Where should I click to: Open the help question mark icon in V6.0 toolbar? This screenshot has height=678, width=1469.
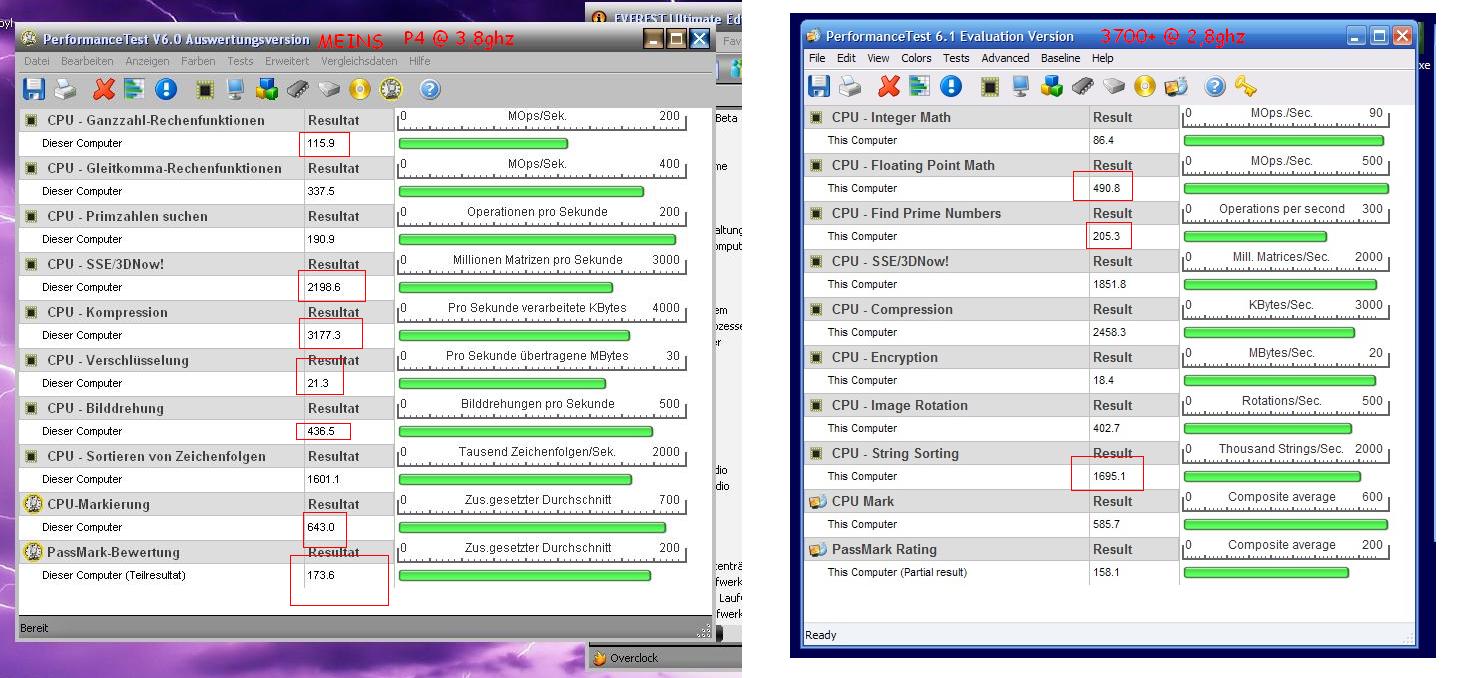click(430, 90)
